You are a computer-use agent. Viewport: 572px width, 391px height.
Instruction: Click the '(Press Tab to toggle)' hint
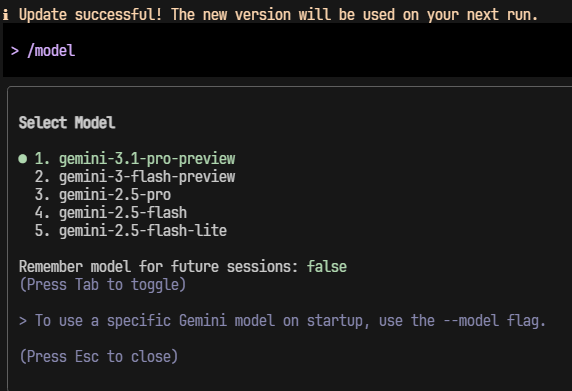click(x=103, y=284)
